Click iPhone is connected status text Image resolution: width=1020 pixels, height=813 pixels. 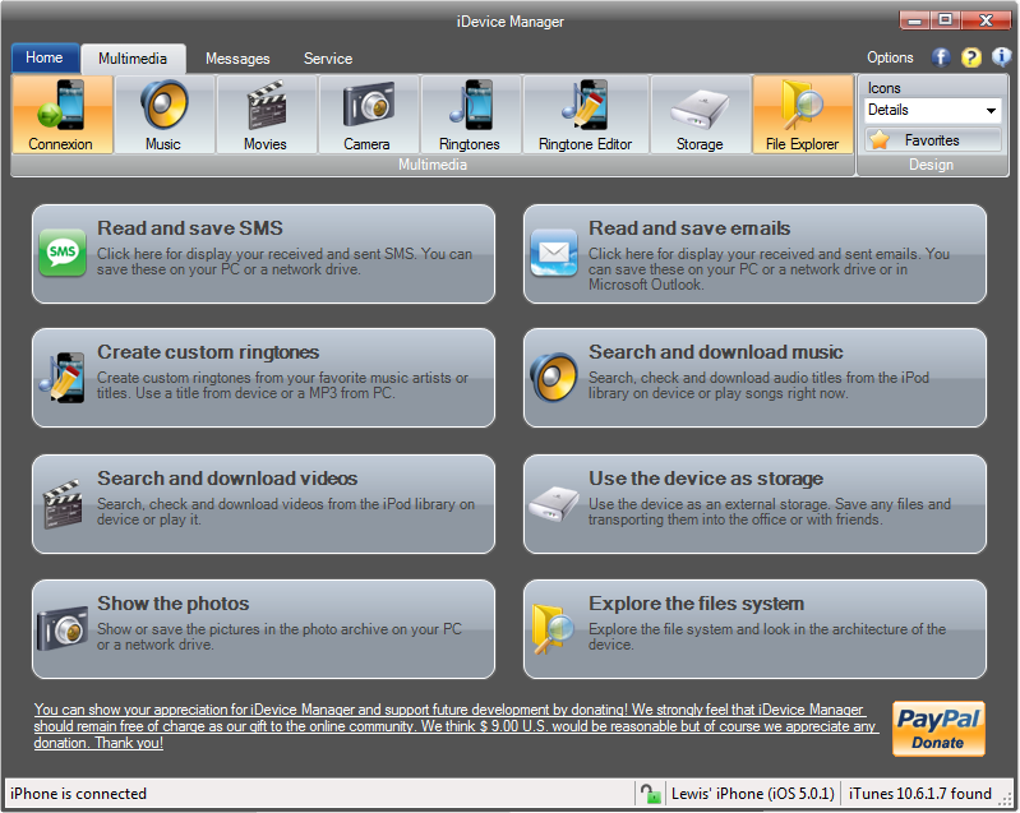pyautogui.click(x=79, y=793)
